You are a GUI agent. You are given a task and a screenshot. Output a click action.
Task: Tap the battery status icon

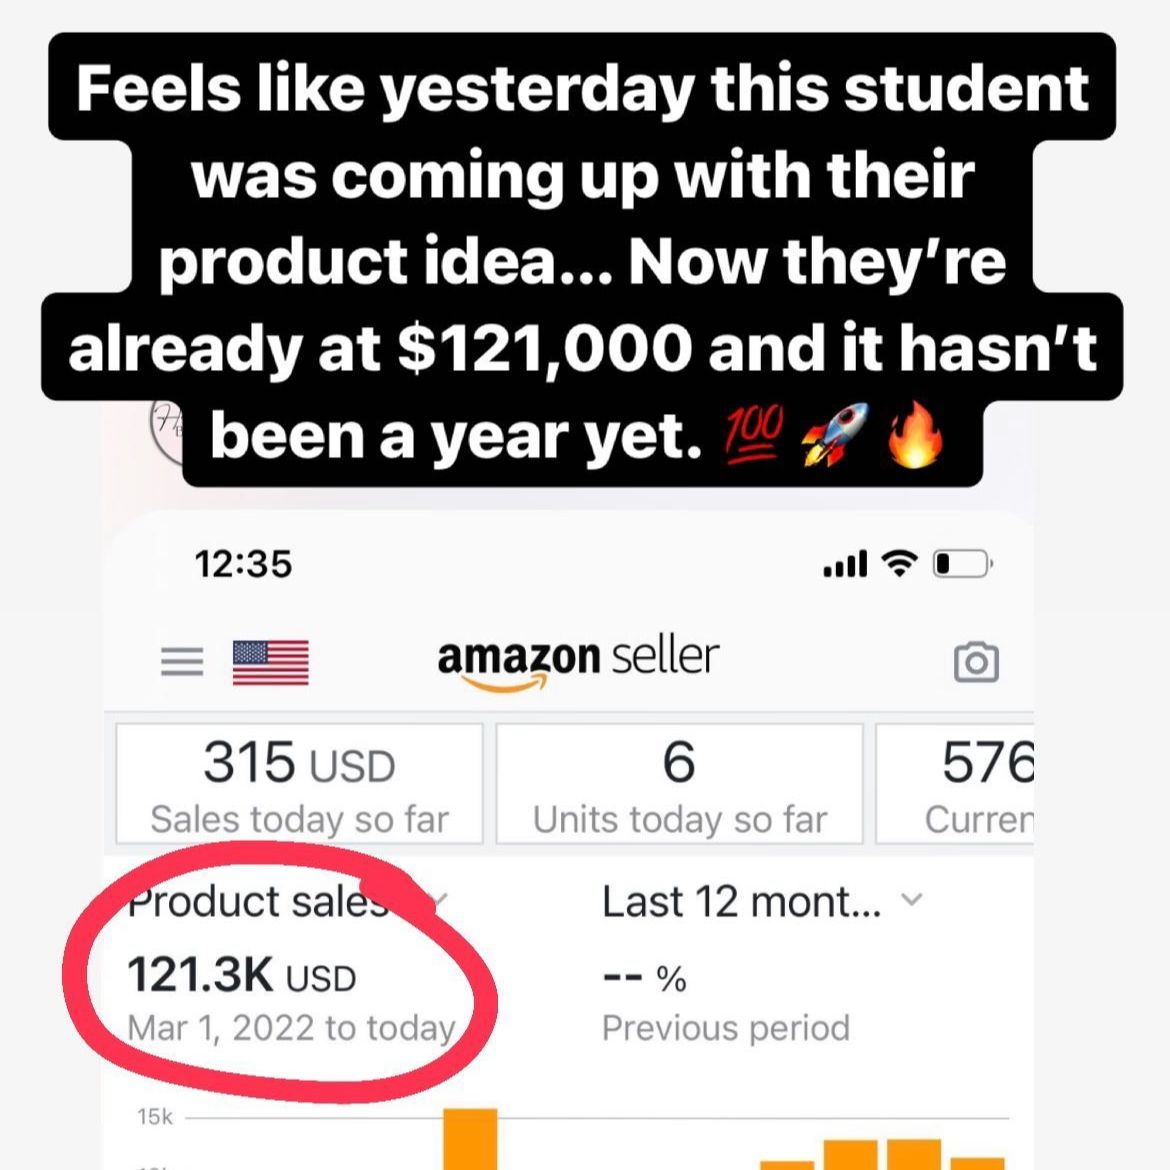pyautogui.click(x=961, y=564)
